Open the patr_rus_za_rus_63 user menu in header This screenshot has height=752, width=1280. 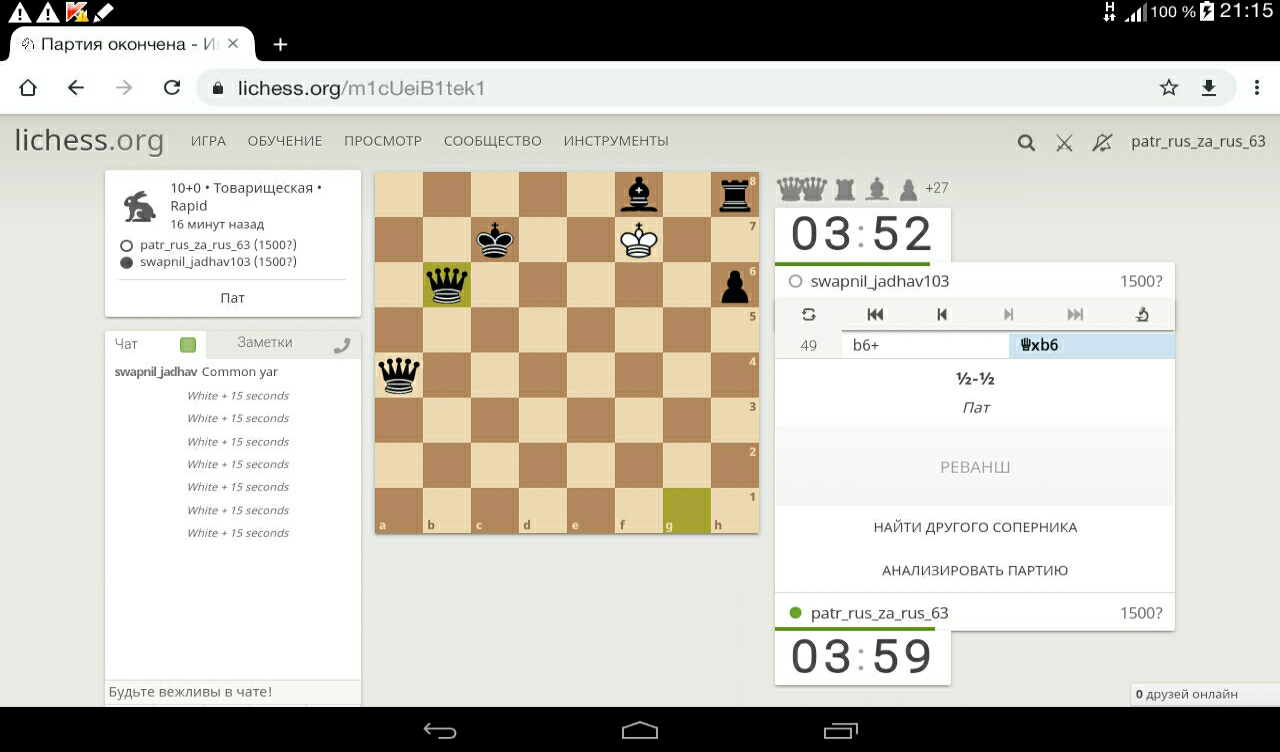coord(1198,141)
